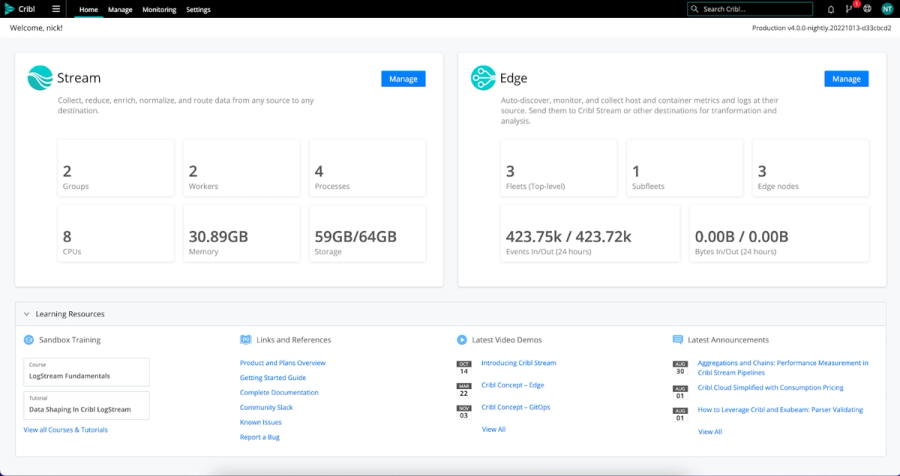Click the Production version text

coord(821,28)
